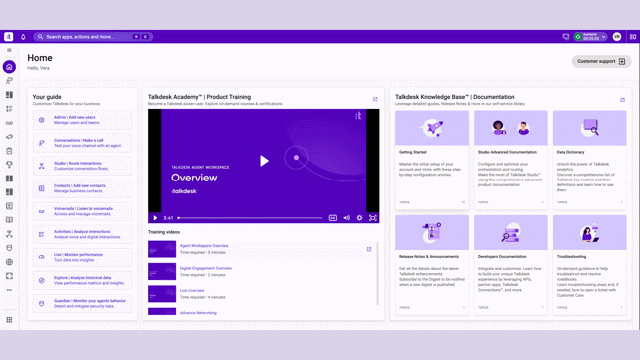Viewport: 640px width, 360px height.
Task: Click the Live Overview thumbnail
Action: pyautogui.click(x=162, y=294)
